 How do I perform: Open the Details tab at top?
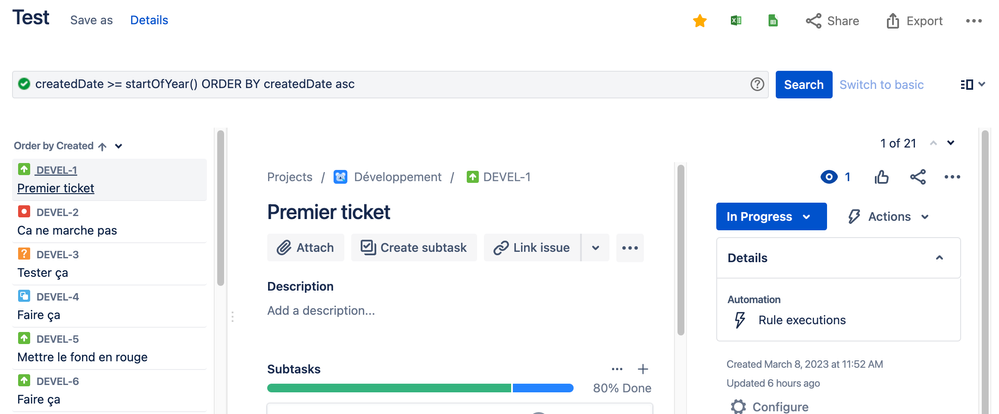click(149, 20)
